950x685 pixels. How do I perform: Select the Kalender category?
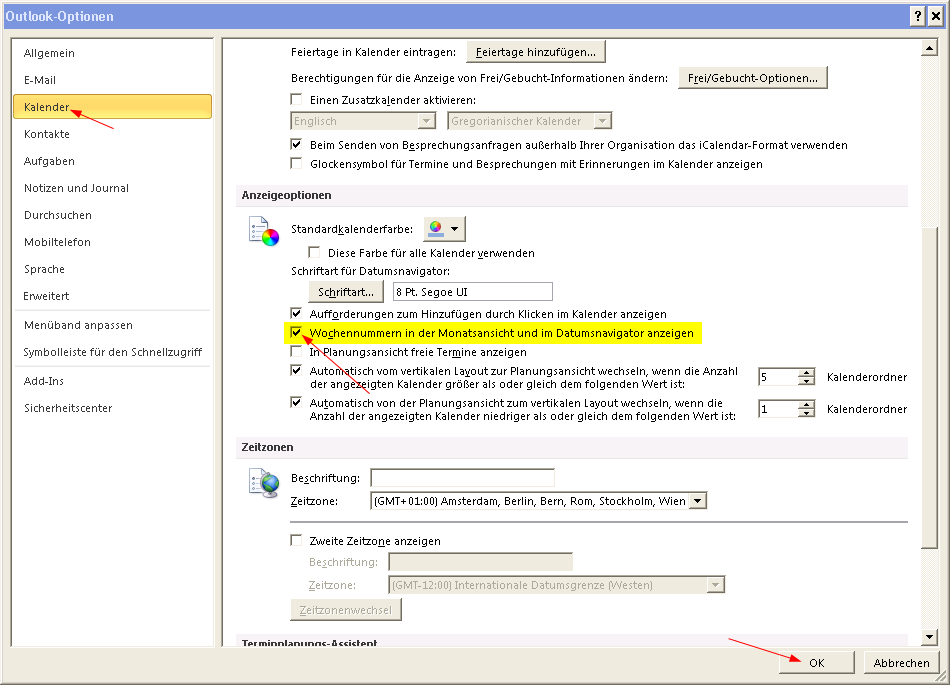tap(112, 107)
